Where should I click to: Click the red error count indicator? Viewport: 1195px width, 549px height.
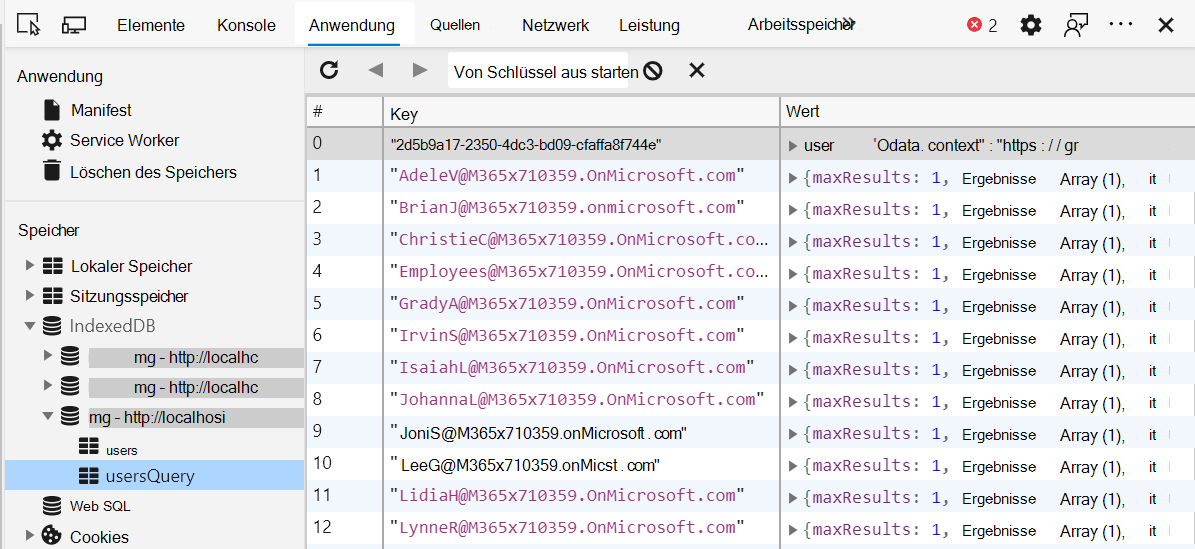(982, 25)
